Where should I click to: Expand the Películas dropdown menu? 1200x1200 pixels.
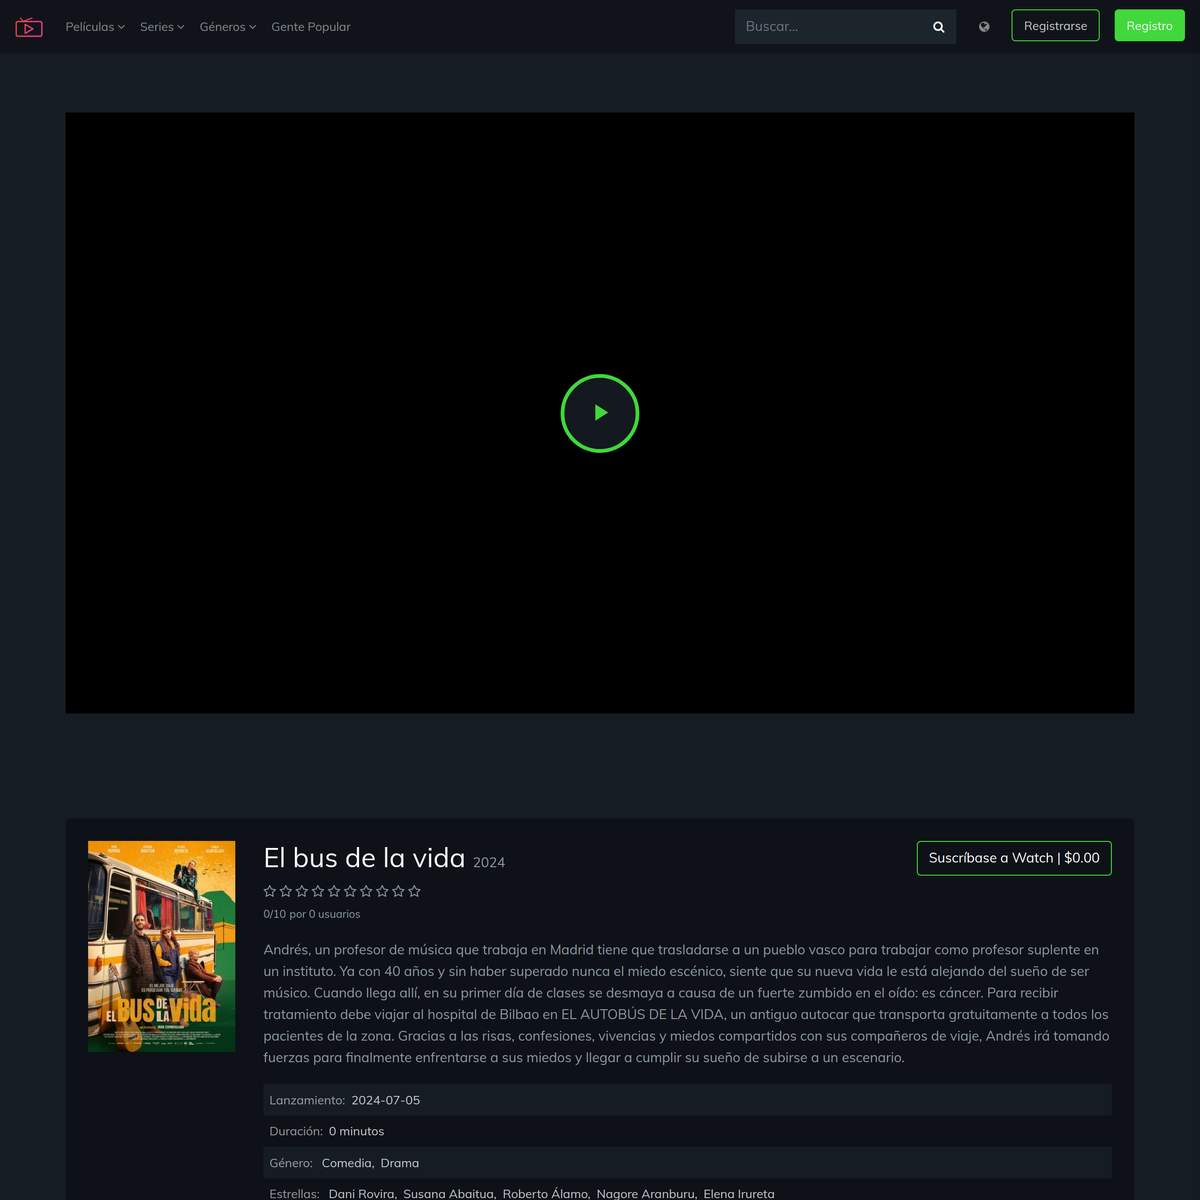[95, 27]
